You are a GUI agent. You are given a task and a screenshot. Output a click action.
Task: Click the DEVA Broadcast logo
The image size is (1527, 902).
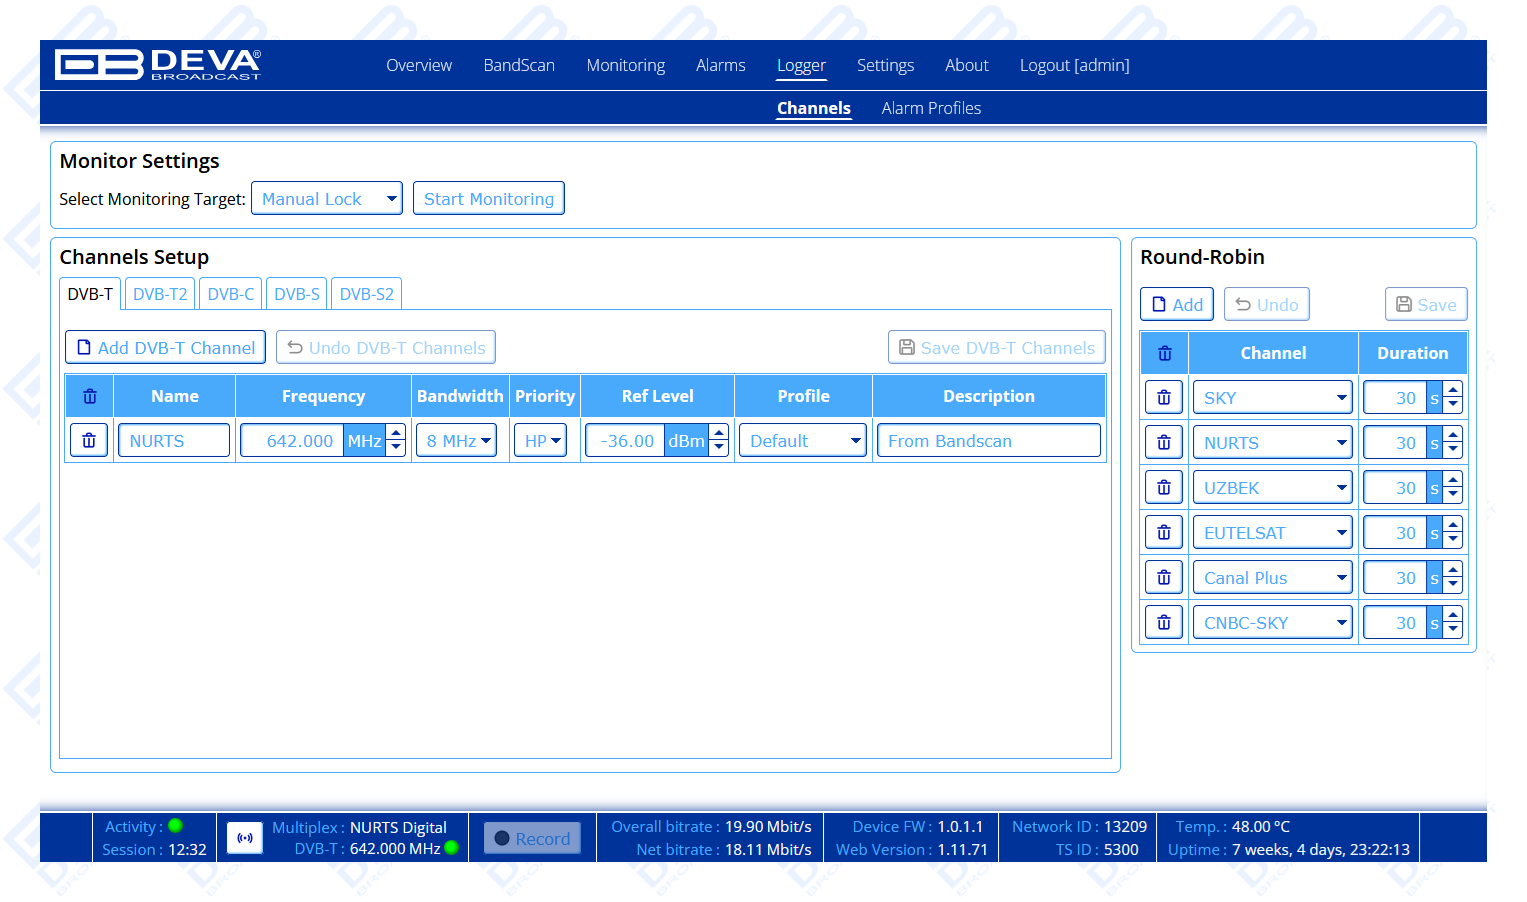tap(158, 65)
